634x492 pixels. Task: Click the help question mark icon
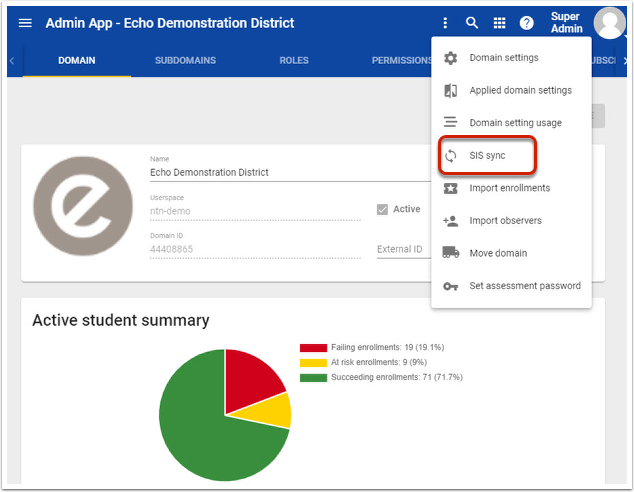click(526, 23)
